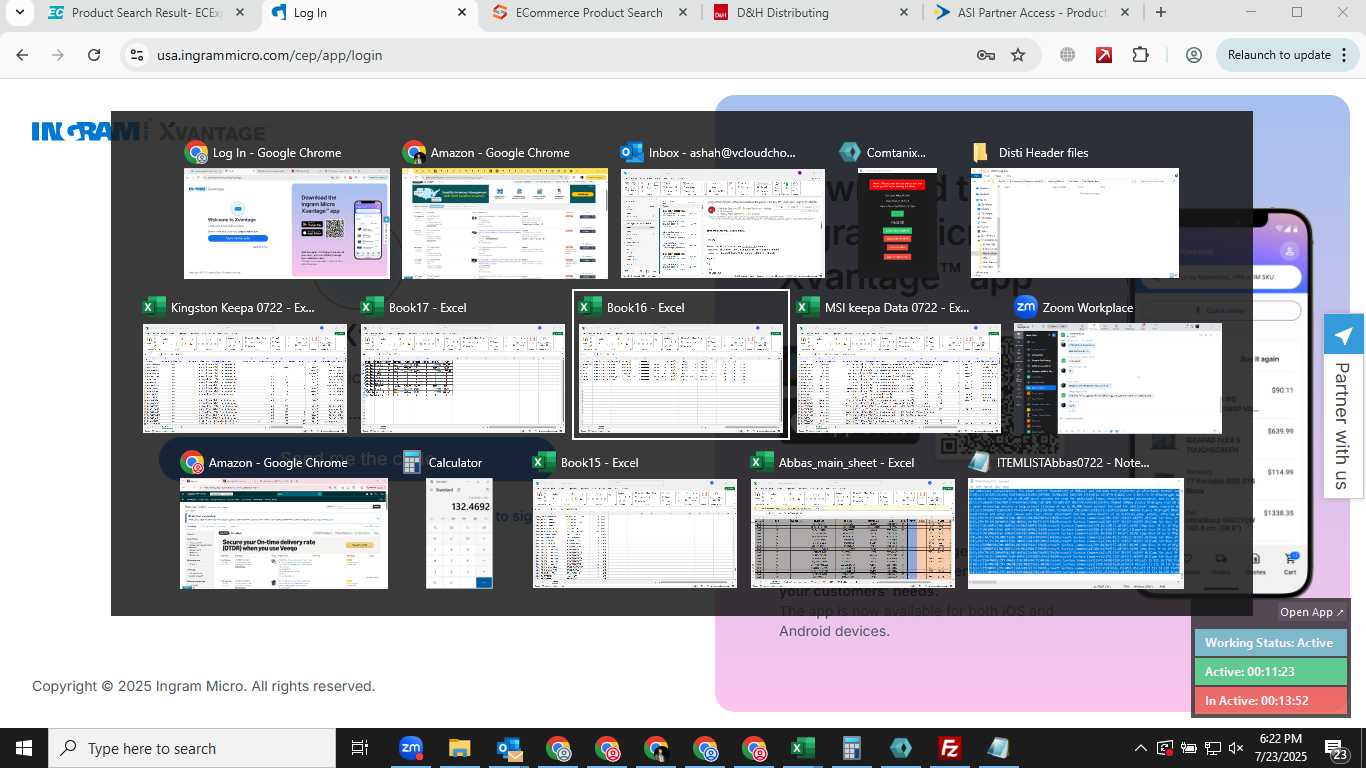1366x768 pixels.
Task: Click the Type here to search box
Action: [x=191, y=748]
